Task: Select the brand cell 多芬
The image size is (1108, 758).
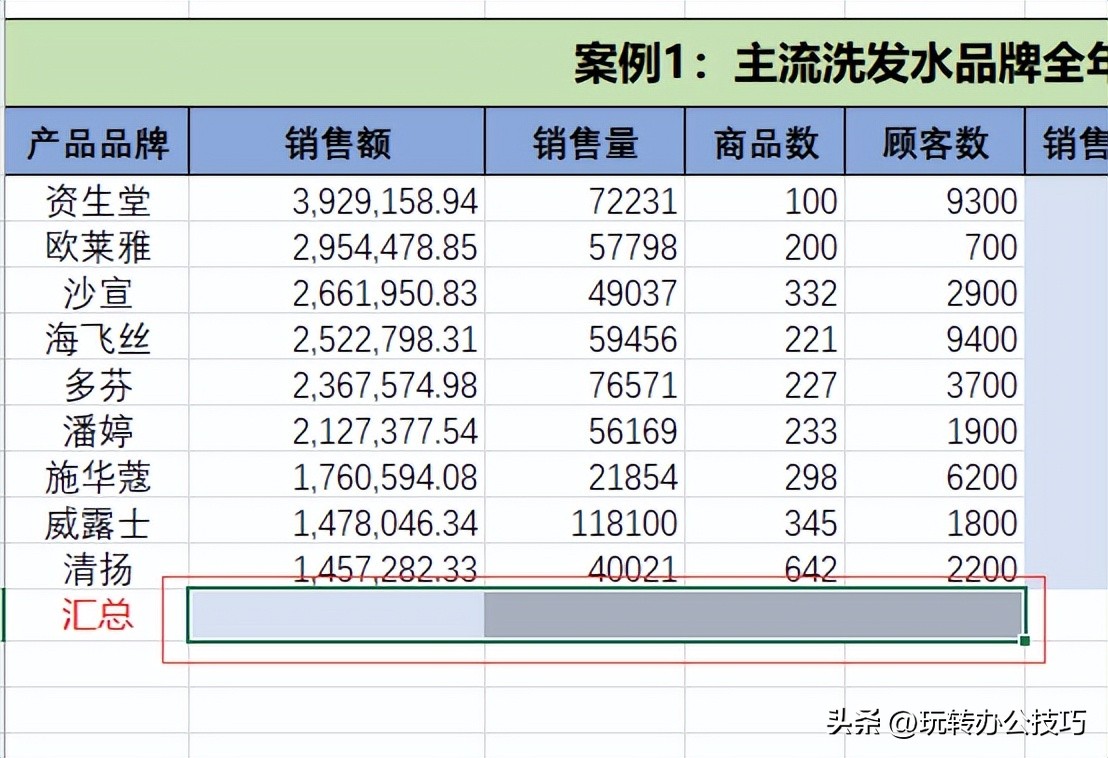Action: (x=97, y=383)
